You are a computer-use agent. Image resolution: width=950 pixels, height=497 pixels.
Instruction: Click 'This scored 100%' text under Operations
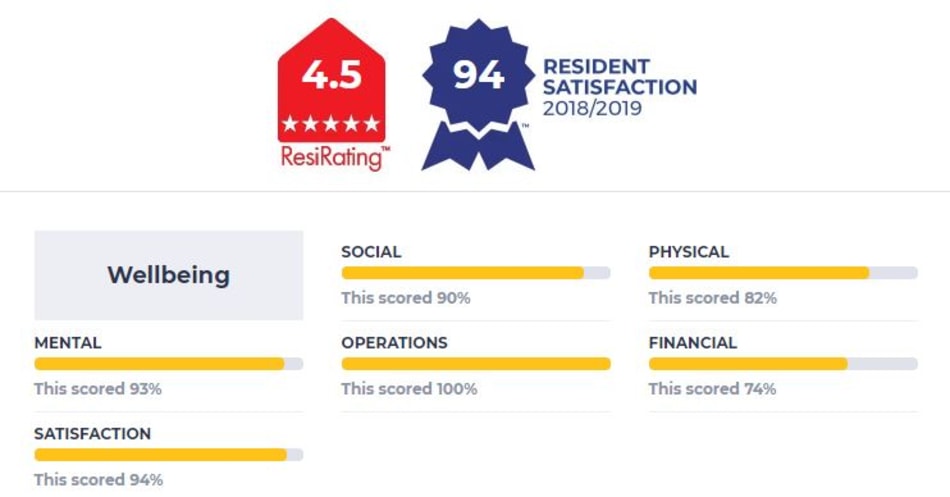pos(409,389)
